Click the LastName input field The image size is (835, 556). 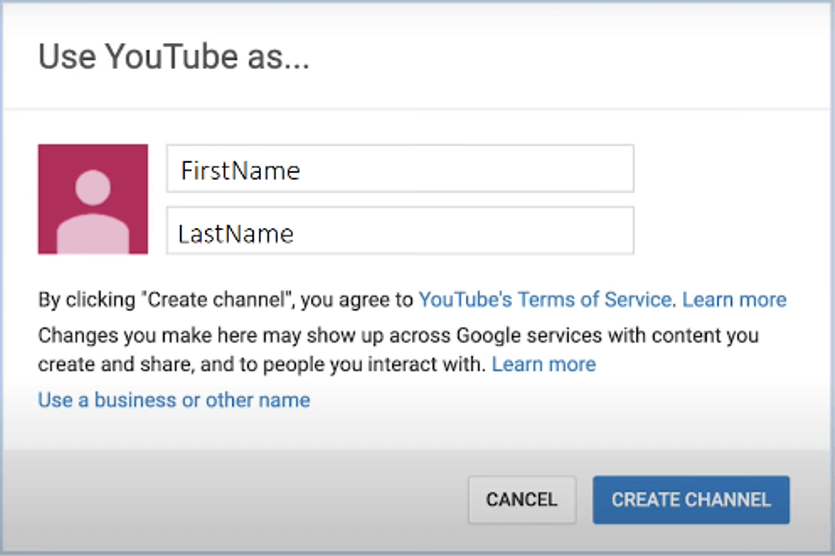(x=400, y=231)
